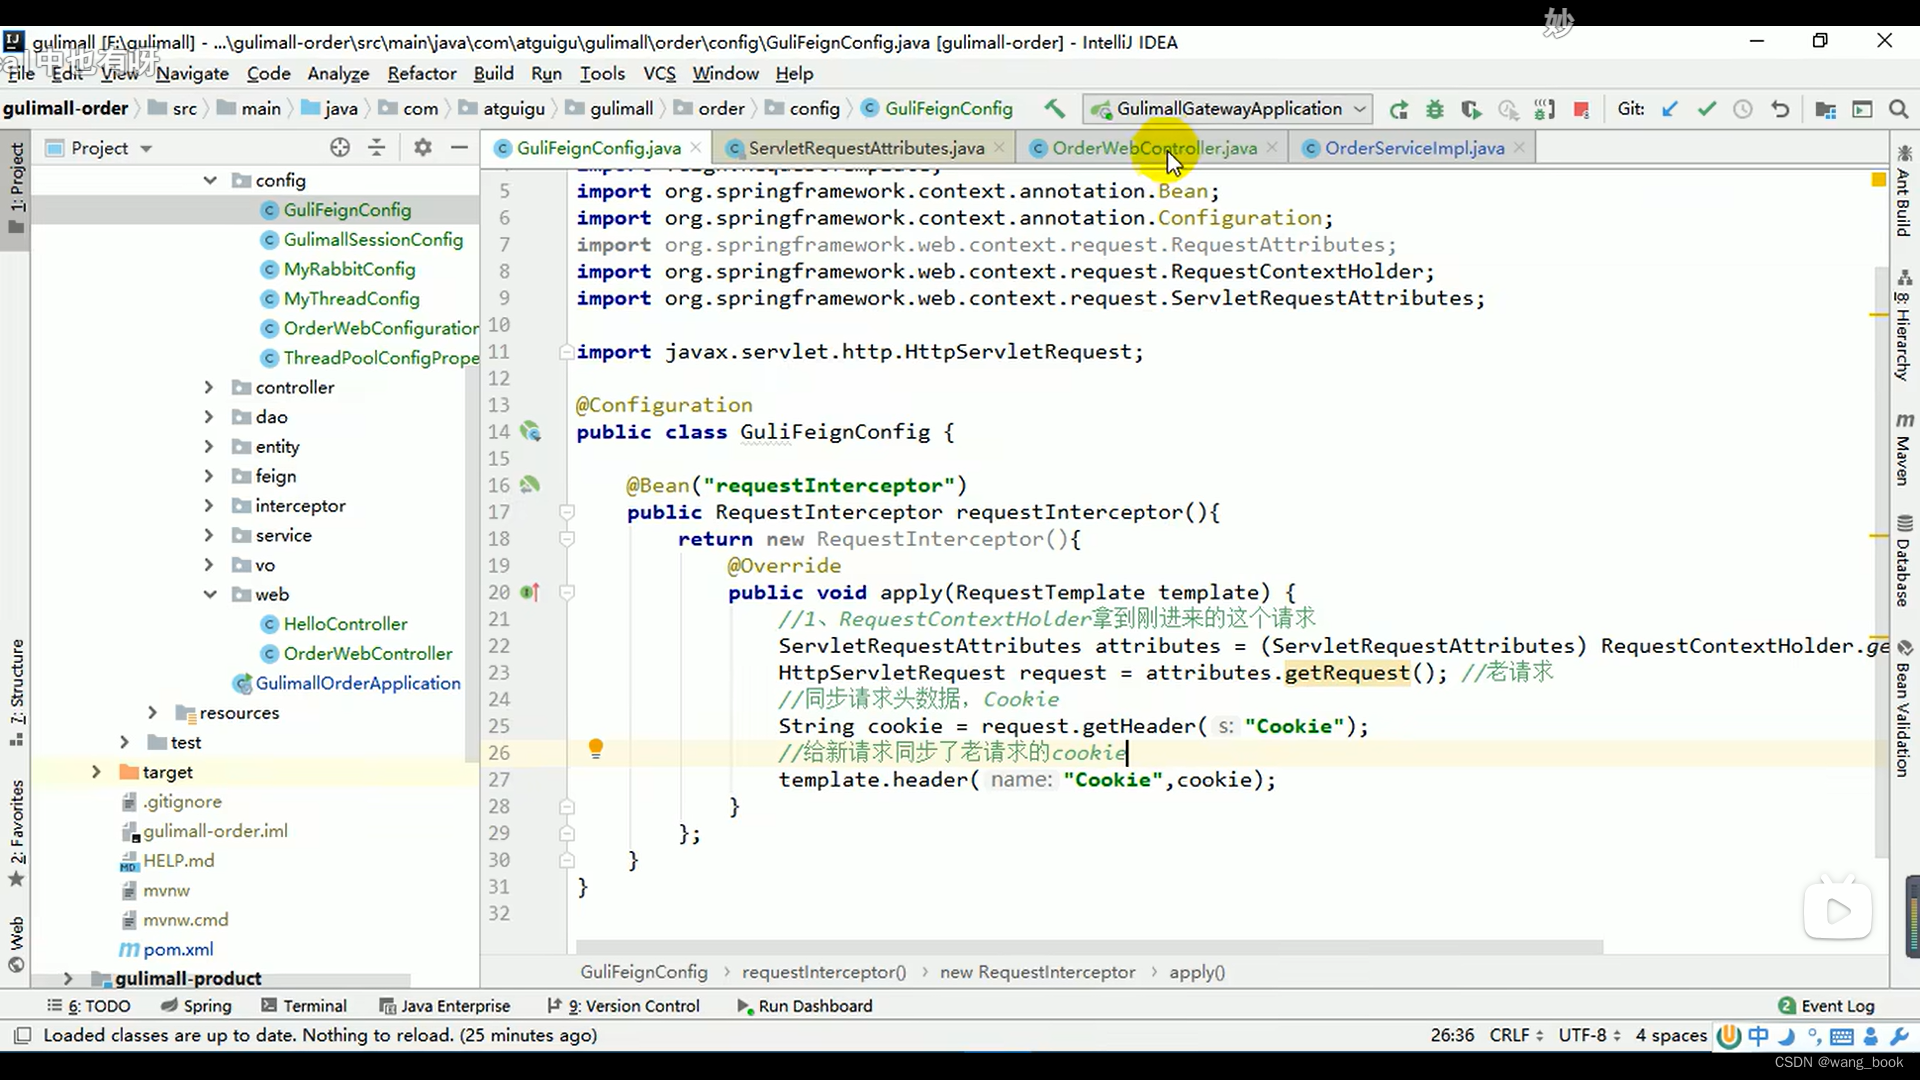Click the intention lightbulb on line 26
This screenshot has width=1920, height=1080.
(596, 748)
